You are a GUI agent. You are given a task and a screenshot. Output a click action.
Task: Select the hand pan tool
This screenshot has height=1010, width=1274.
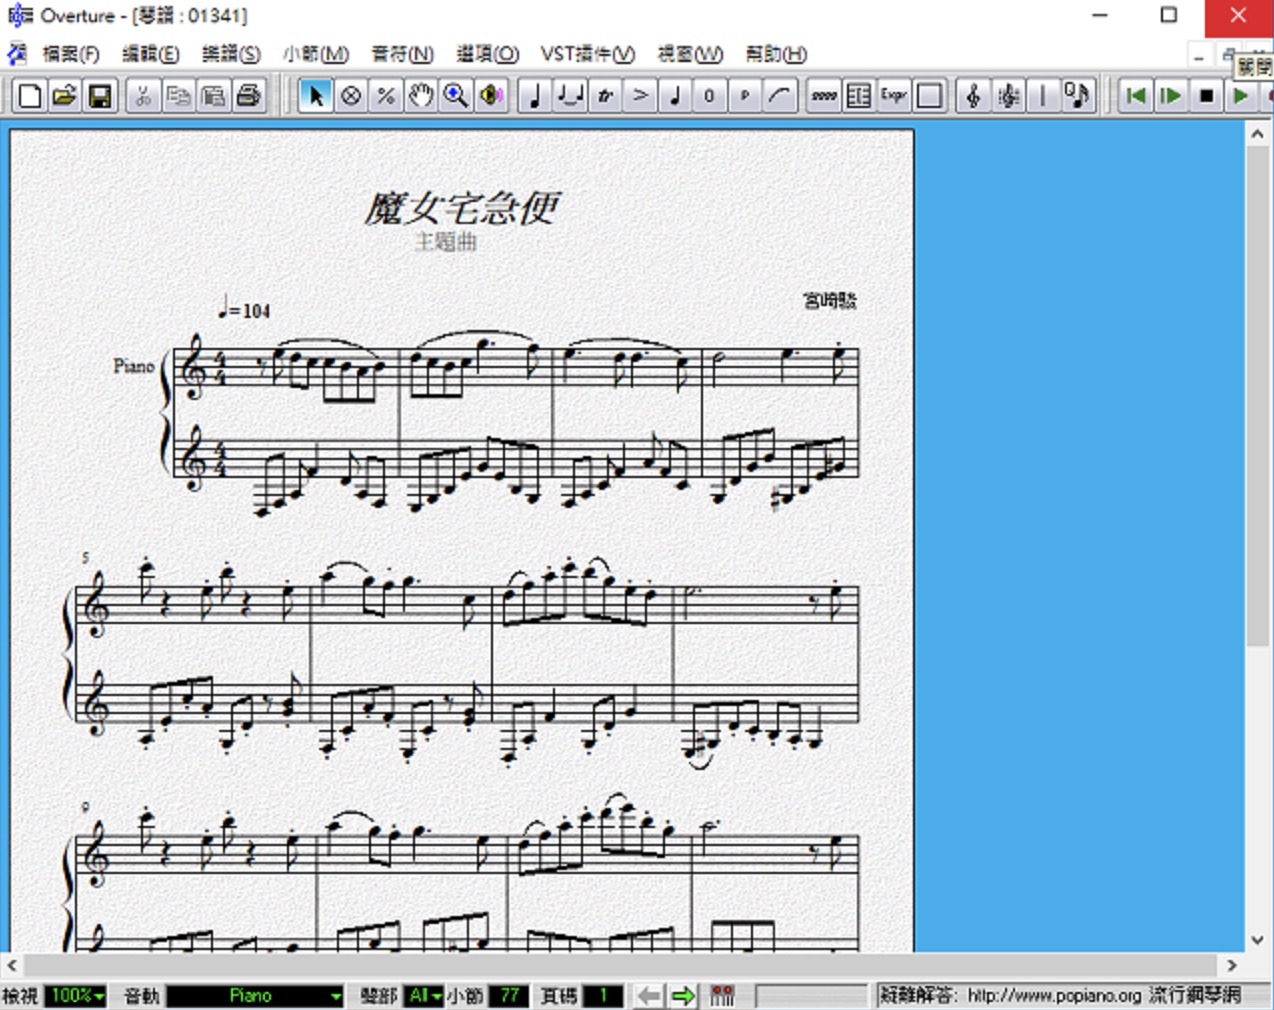tap(421, 96)
